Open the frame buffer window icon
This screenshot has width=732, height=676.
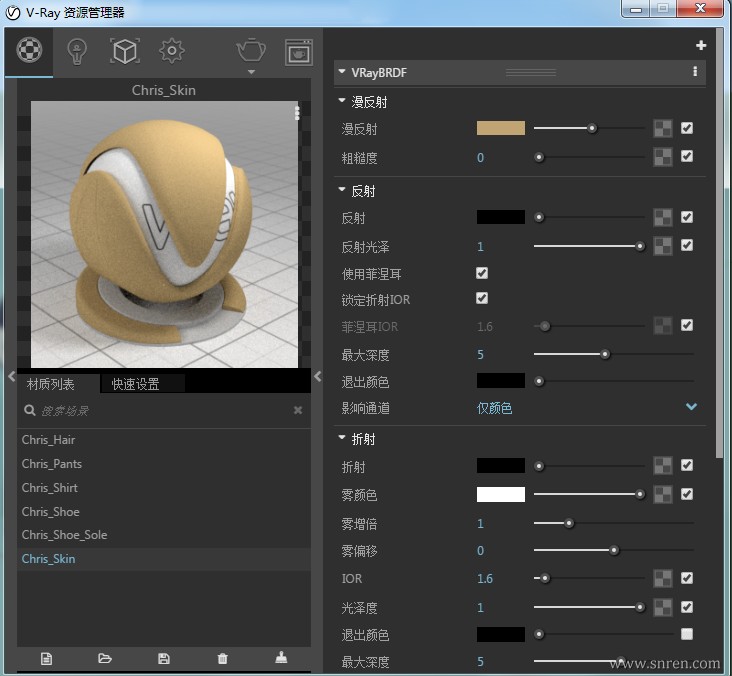tap(298, 52)
